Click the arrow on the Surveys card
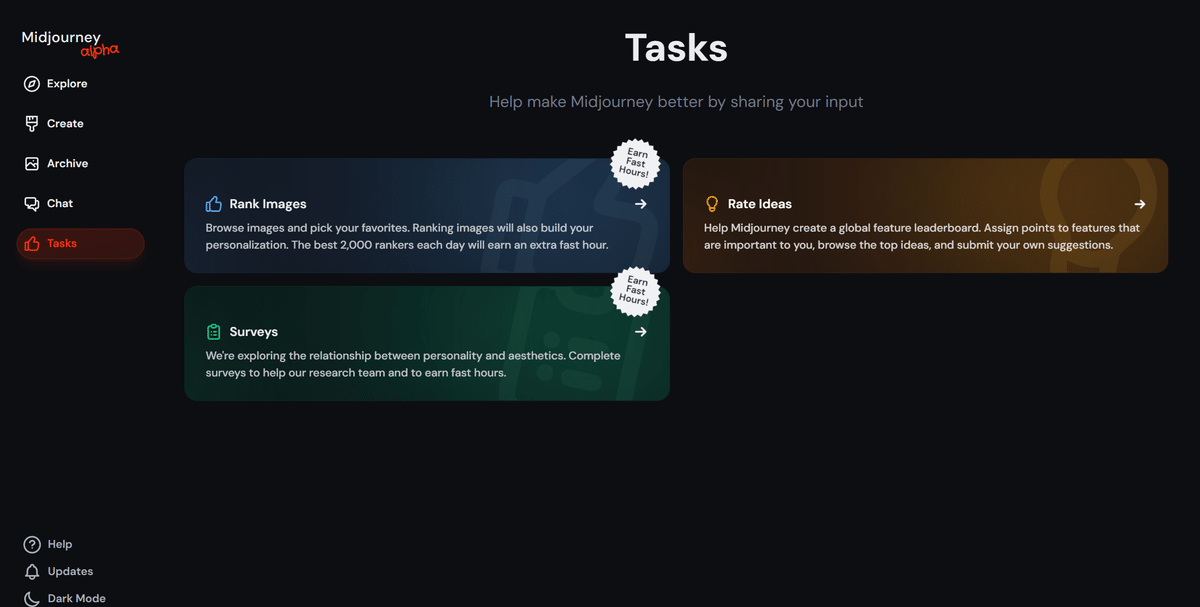Image resolution: width=1200 pixels, height=607 pixels. tap(641, 332)
